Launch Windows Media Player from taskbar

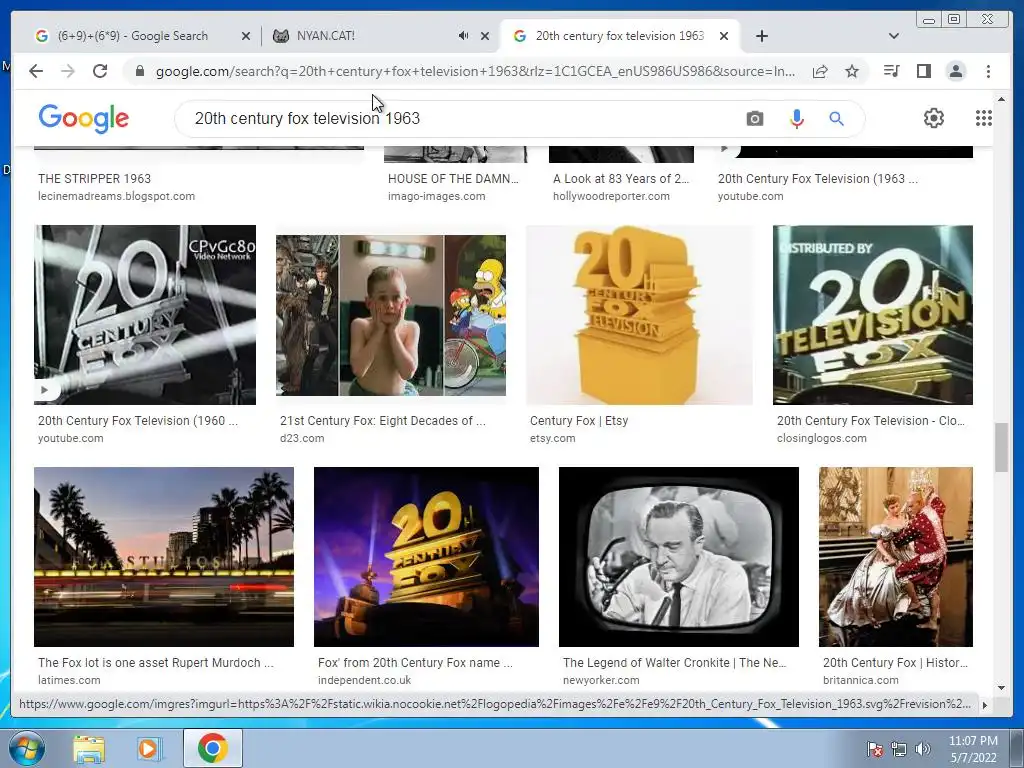[x=148, y=749]
